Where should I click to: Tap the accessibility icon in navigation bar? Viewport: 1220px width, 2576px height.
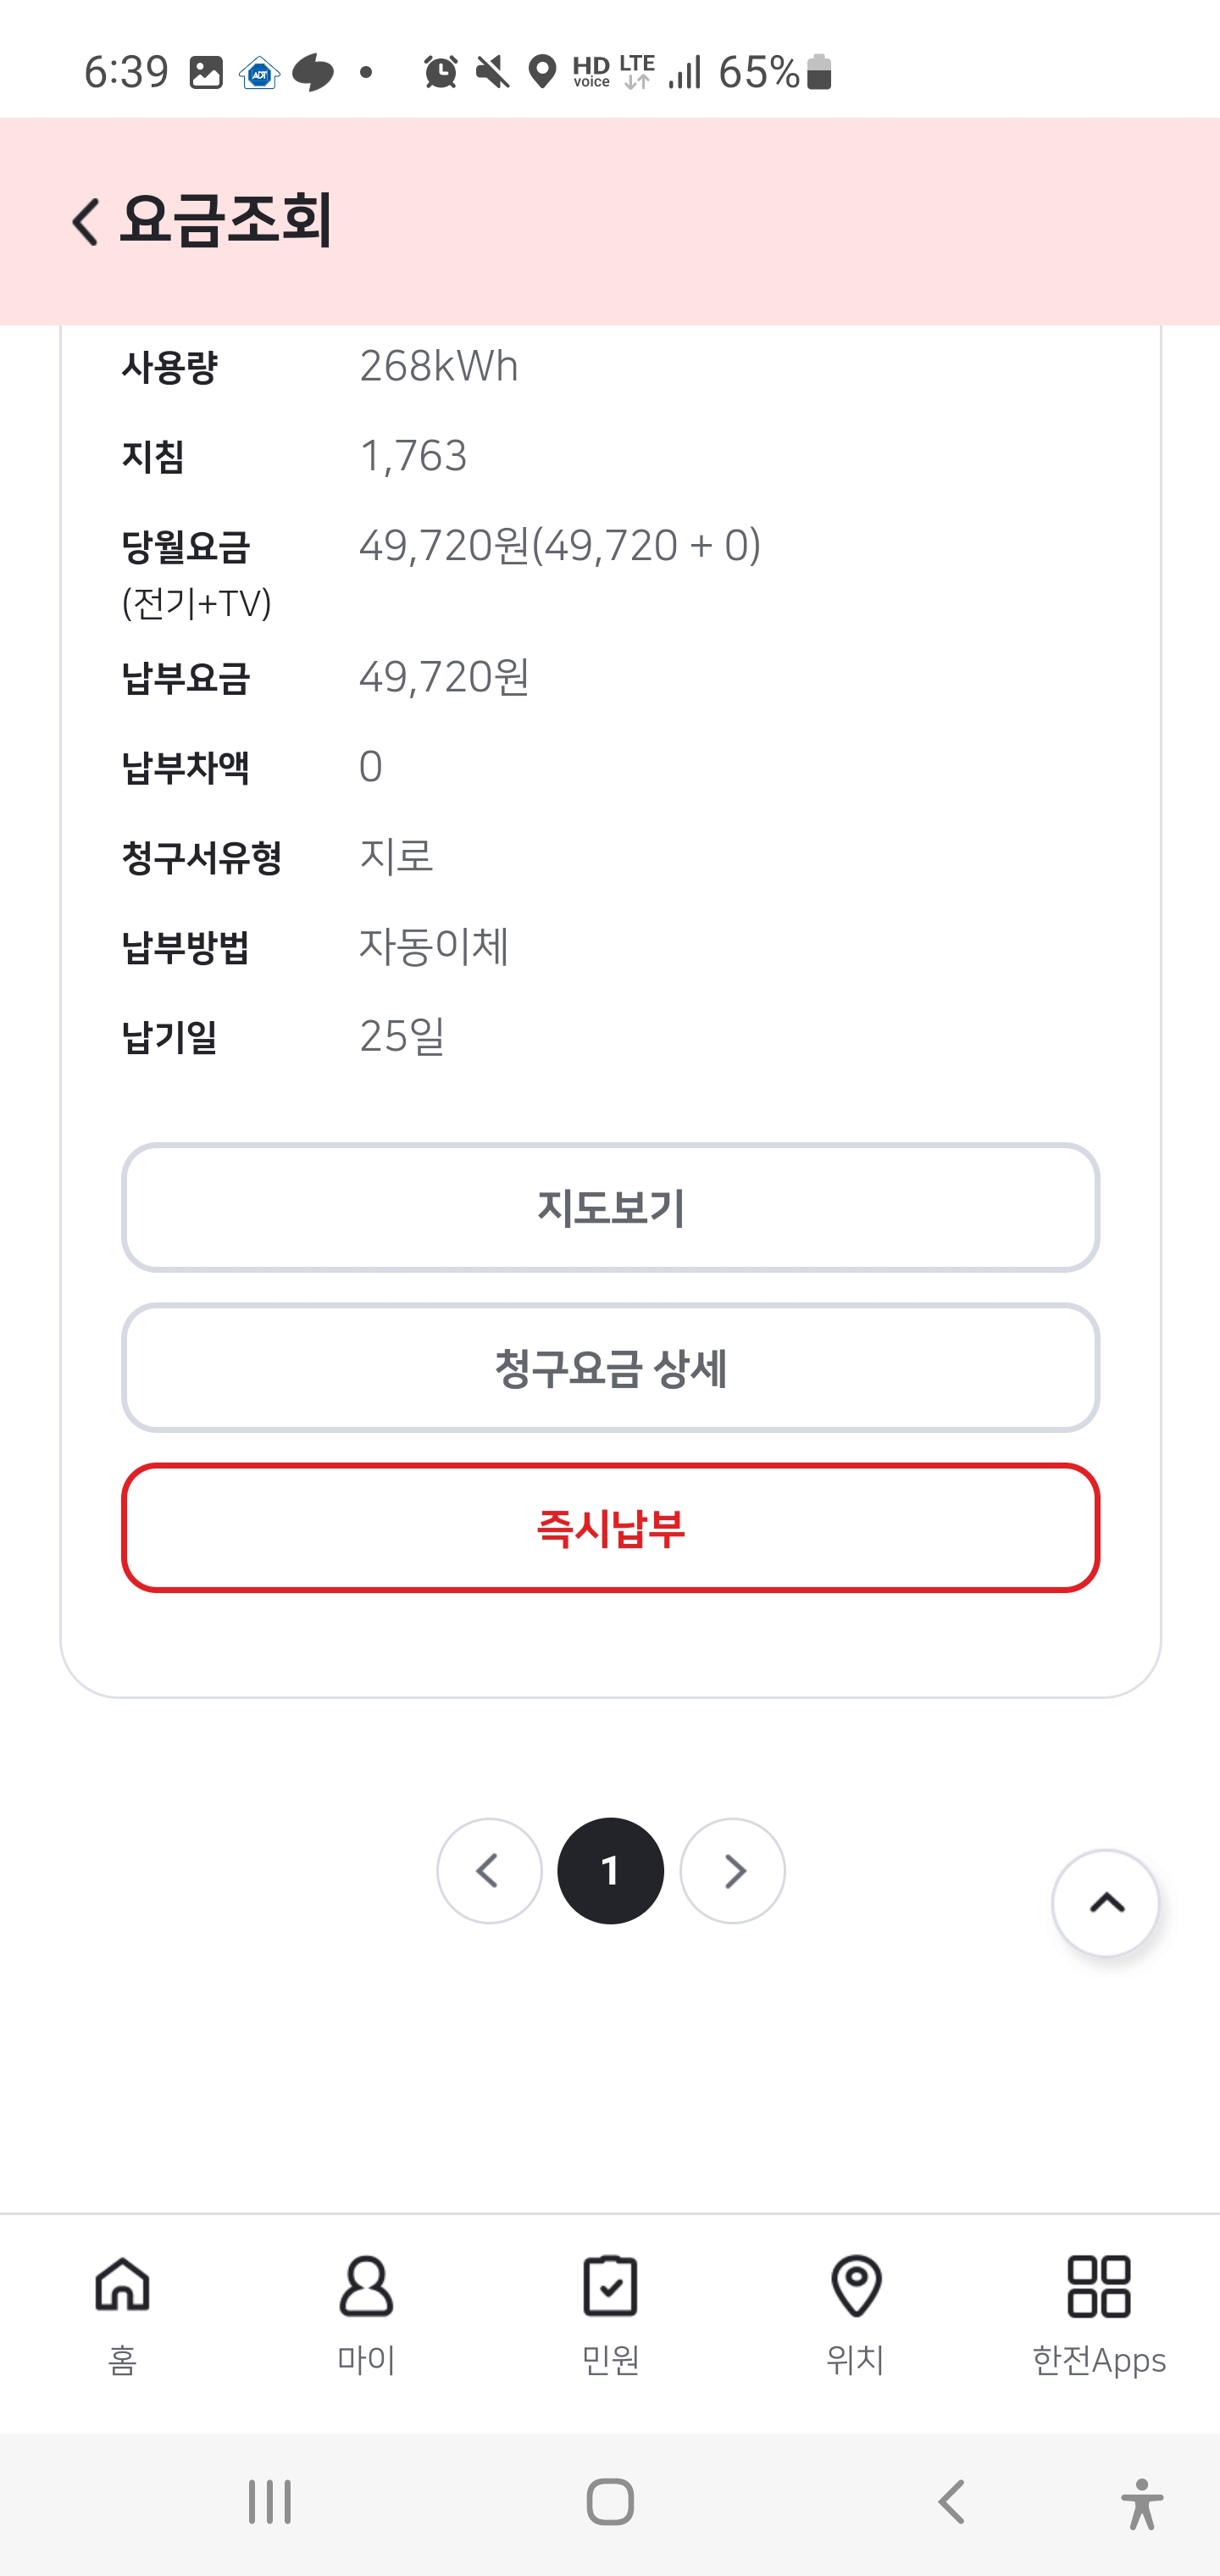tap(1141, 2503)
